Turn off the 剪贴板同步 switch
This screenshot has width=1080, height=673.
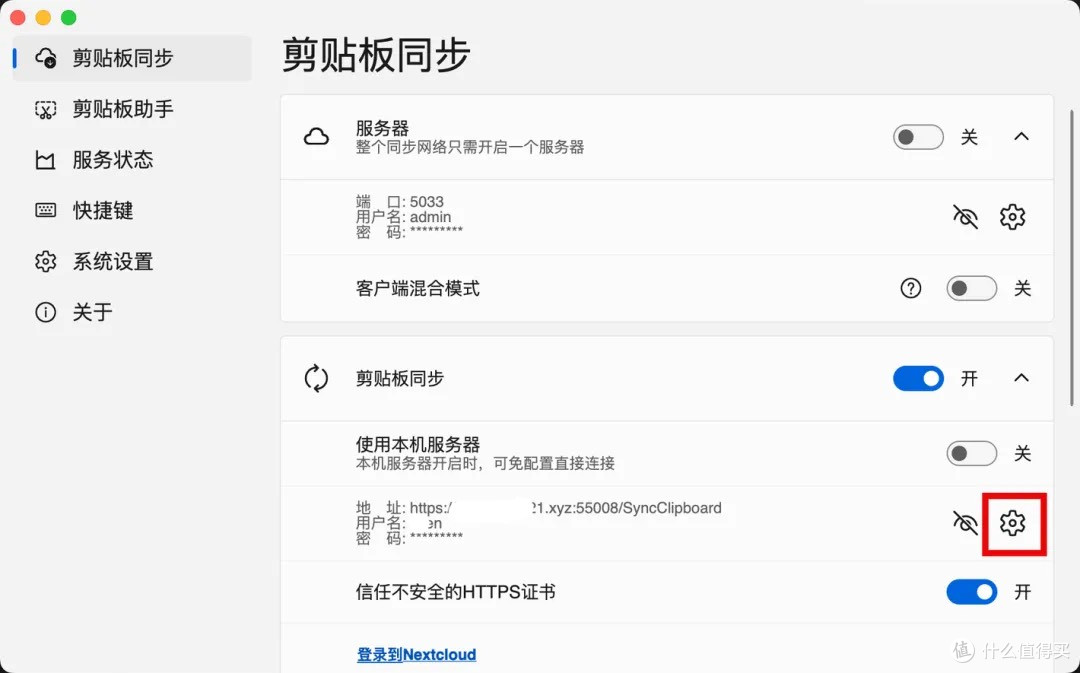(x=918, y=378)
